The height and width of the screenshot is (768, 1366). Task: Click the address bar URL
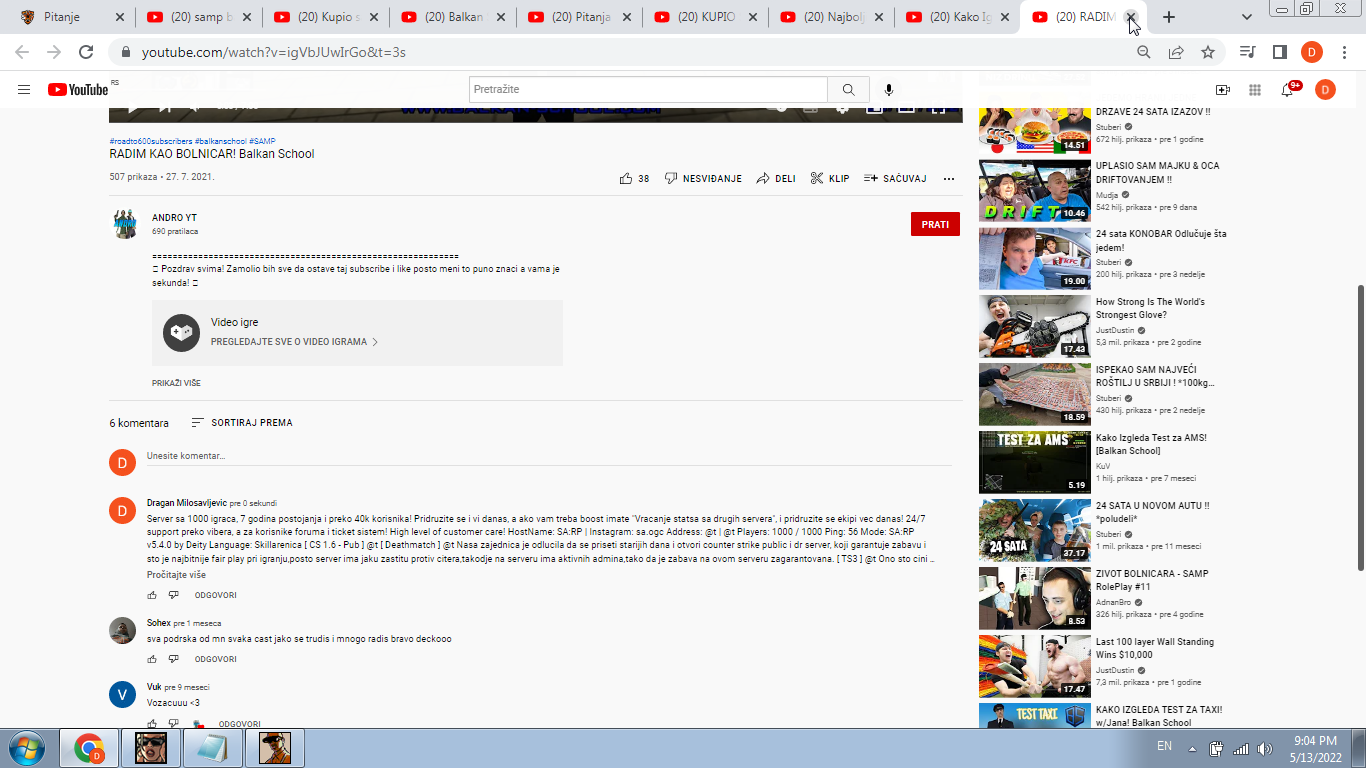(274, 52)
